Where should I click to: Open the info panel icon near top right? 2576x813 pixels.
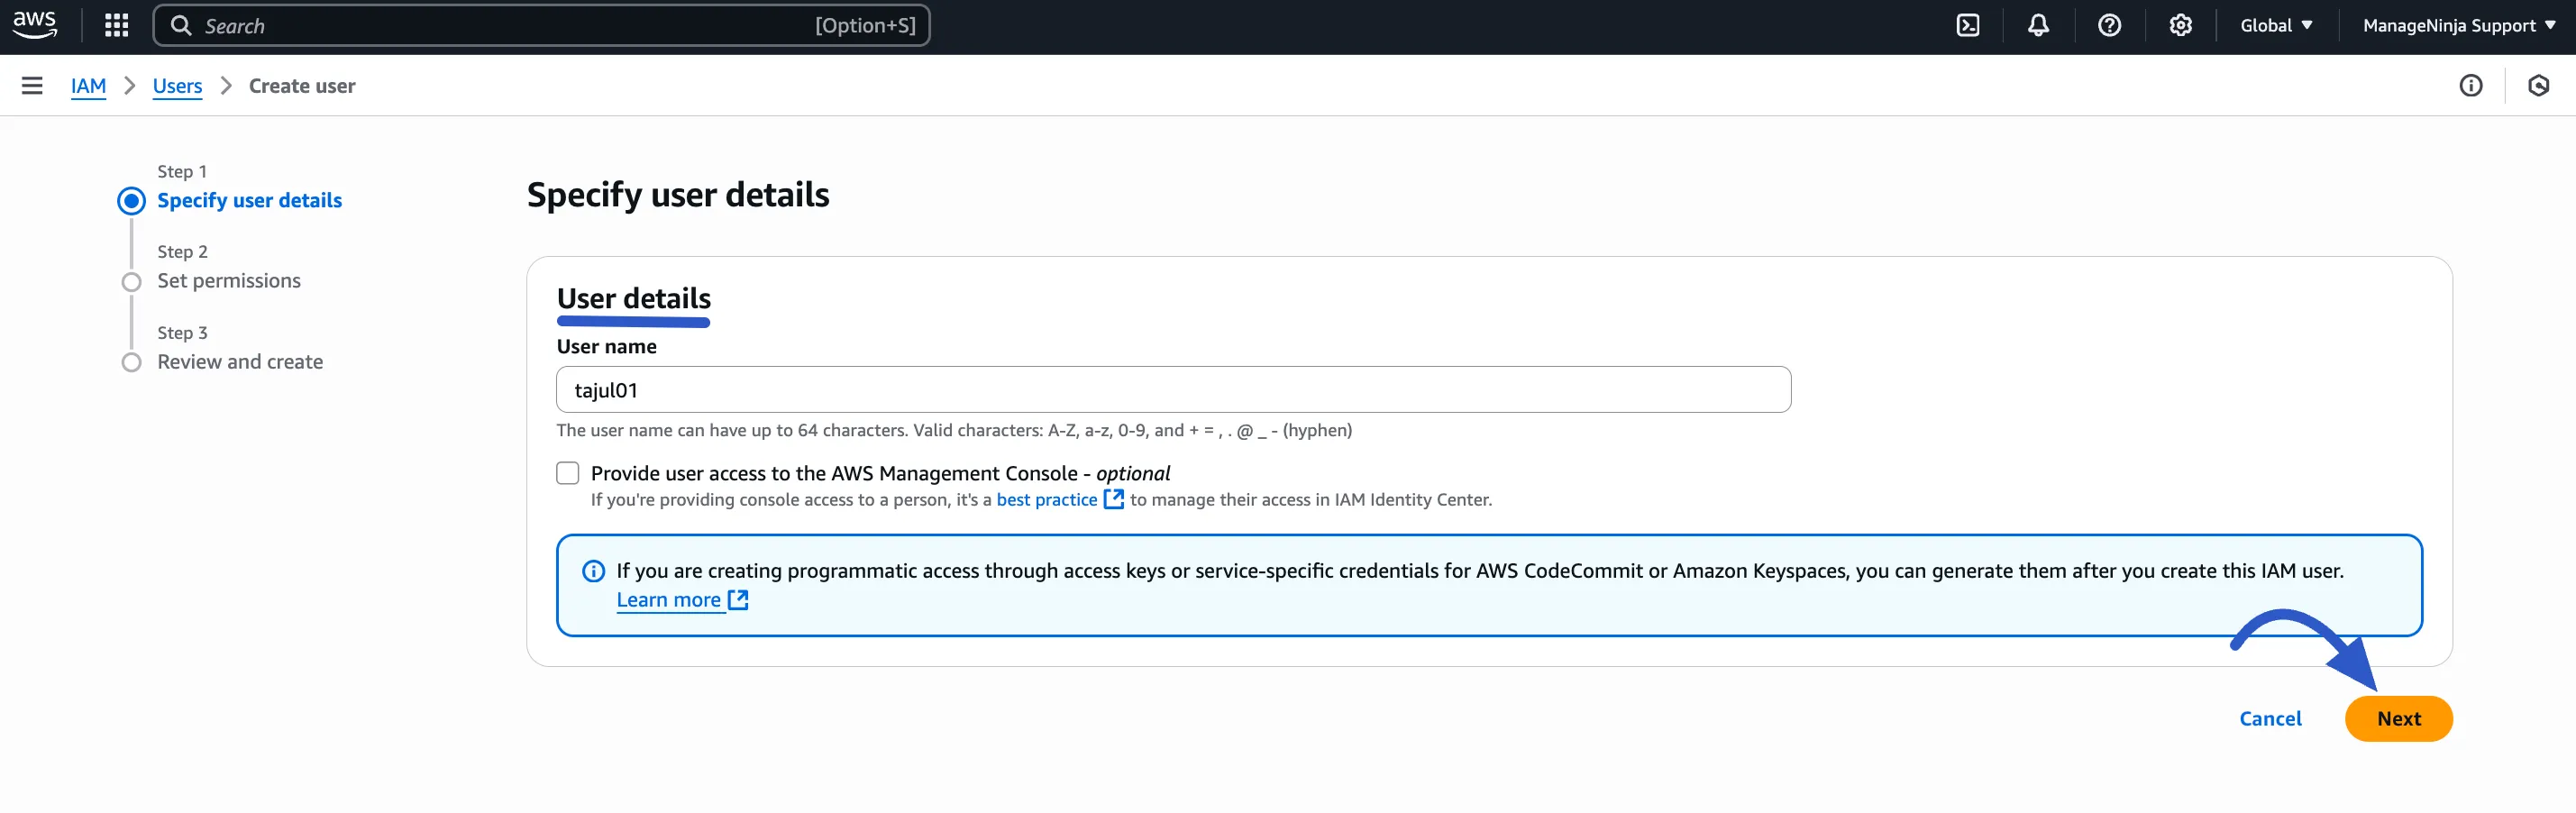[2471, 86]
